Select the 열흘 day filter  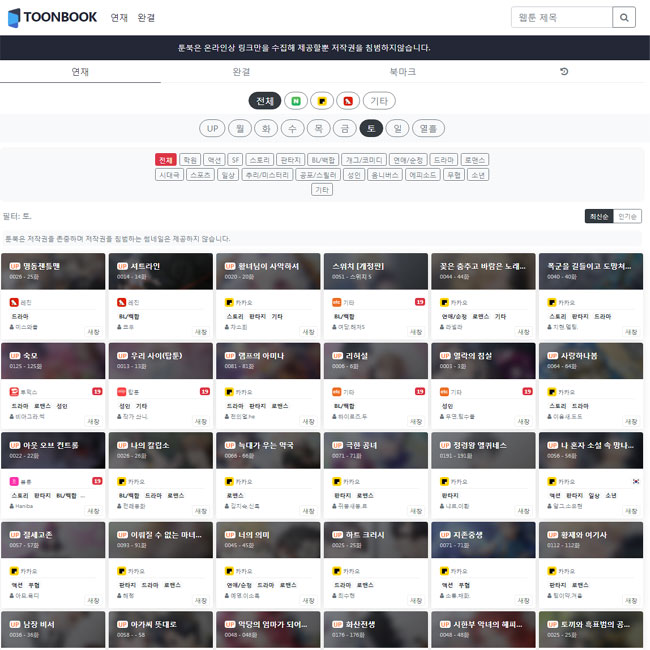[x=428, y=129]
